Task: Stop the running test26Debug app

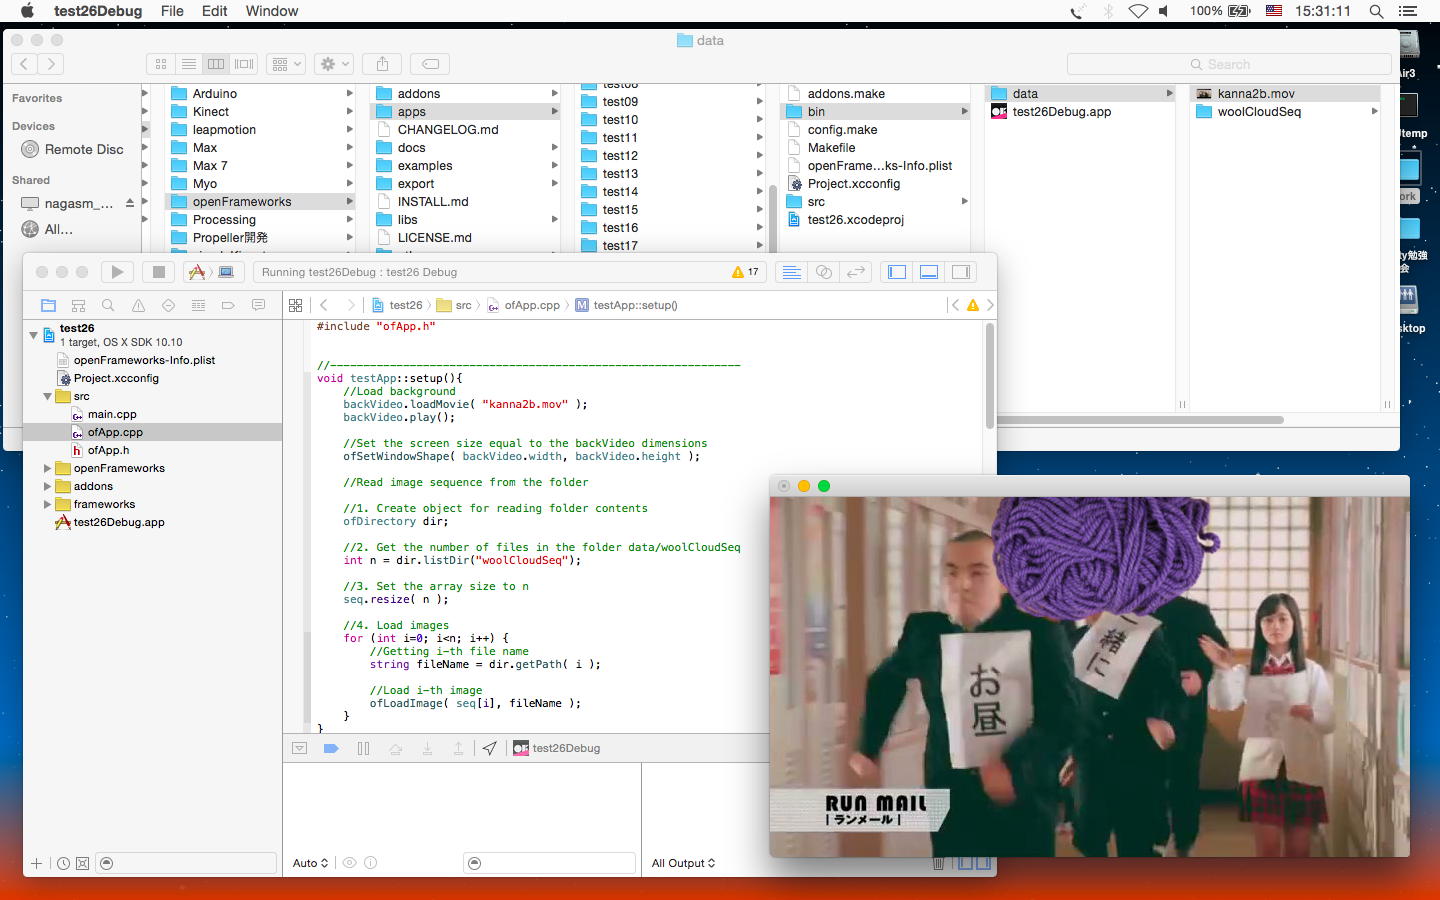Action: coord(158,272)
